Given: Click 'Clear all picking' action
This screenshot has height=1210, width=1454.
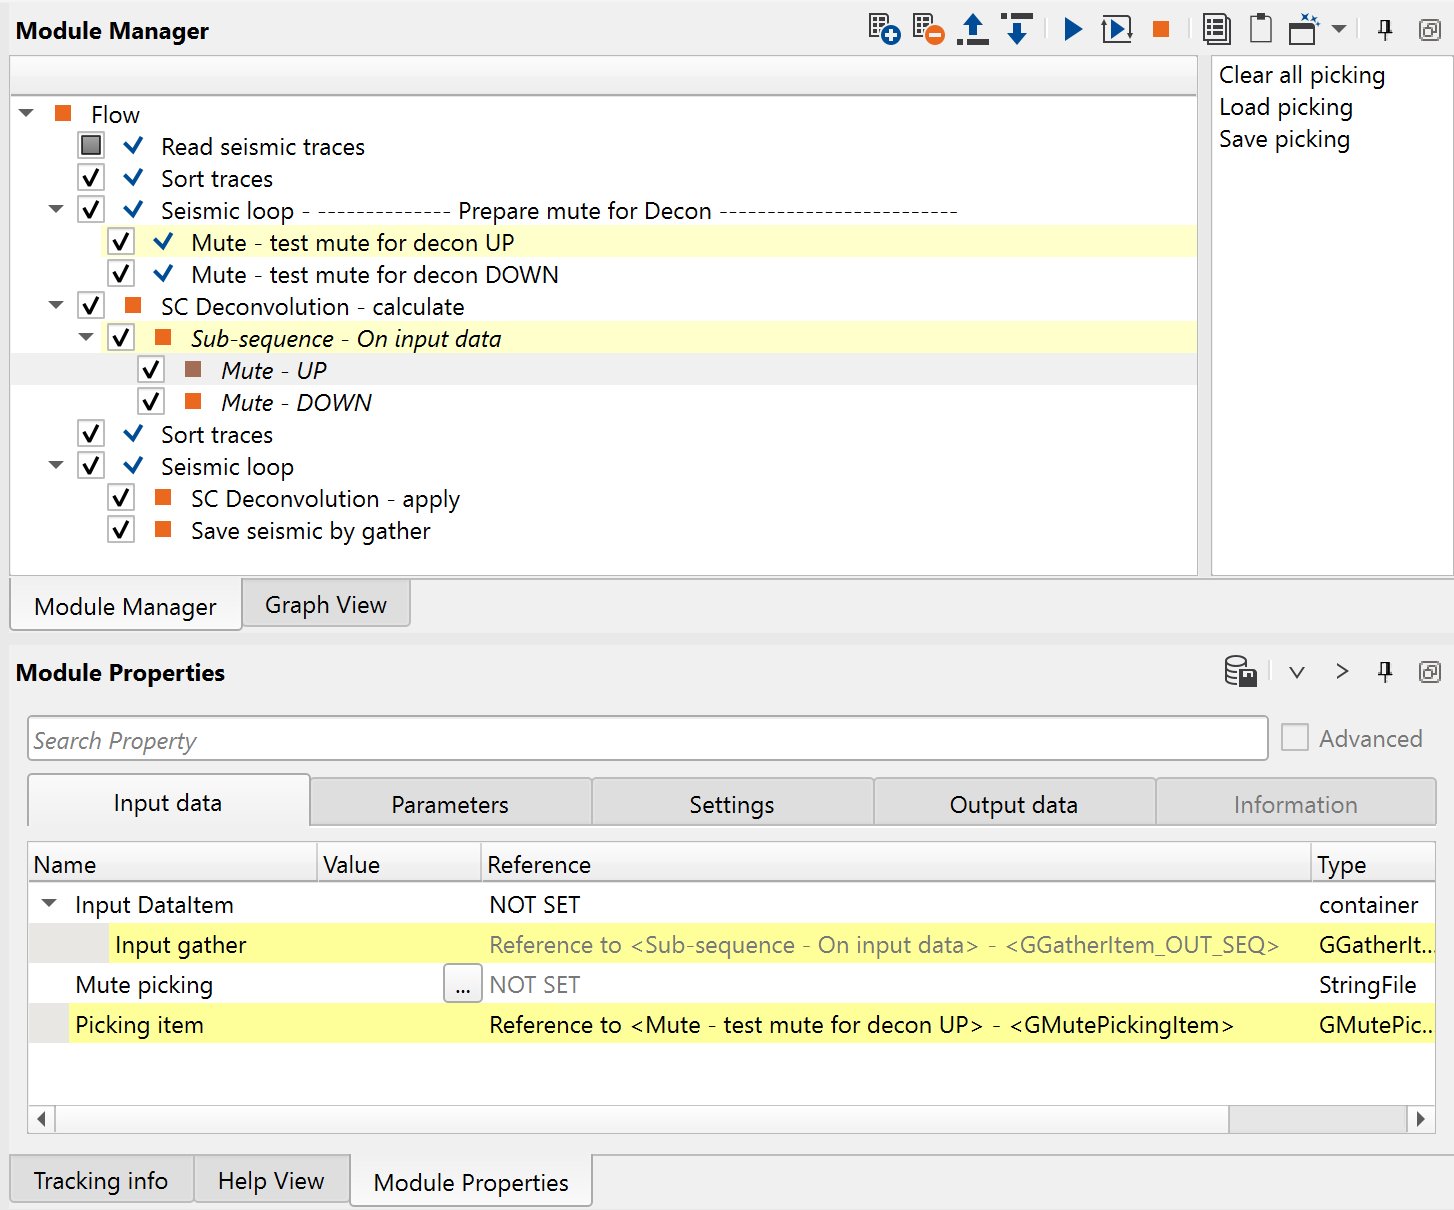Looking at the screenshot, I should (1301, 75).
